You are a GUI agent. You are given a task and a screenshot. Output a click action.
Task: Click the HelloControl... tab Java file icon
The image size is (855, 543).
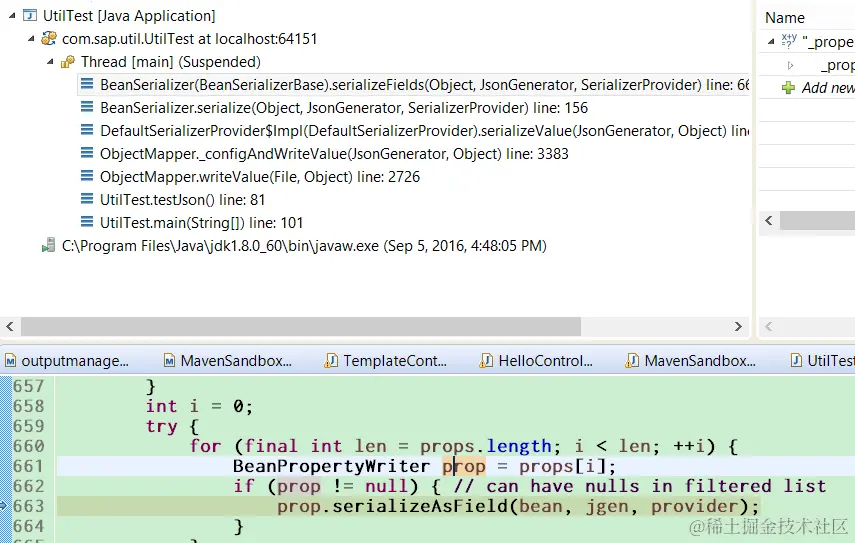[486, 360]
